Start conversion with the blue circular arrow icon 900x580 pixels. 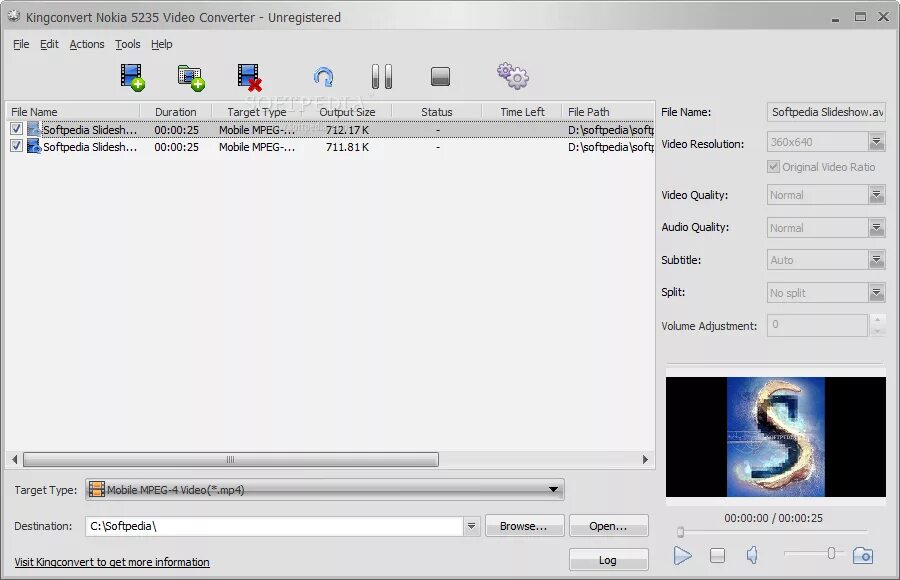point(324,77)
